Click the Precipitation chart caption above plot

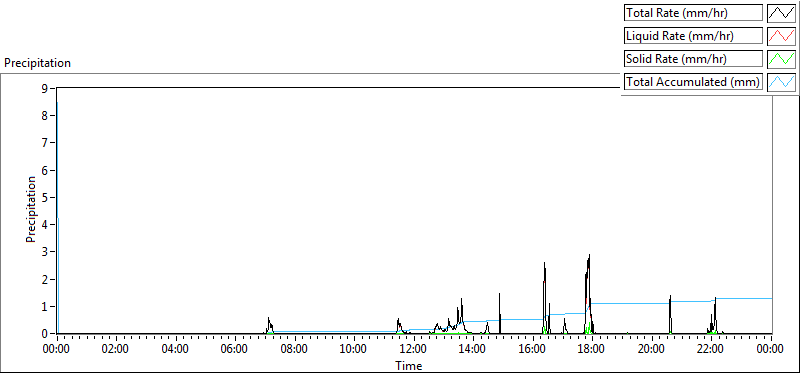37,63
